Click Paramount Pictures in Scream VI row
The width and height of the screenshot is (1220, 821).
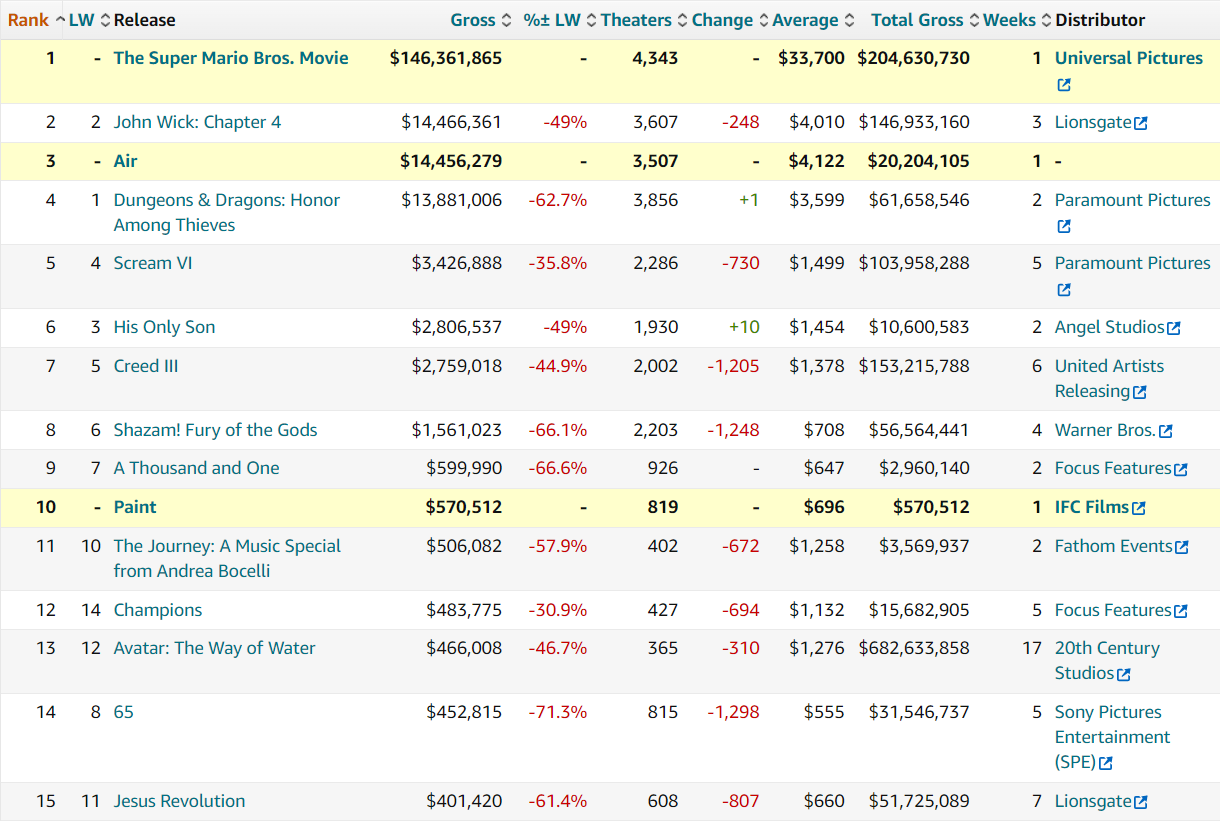coord(1133,263)
